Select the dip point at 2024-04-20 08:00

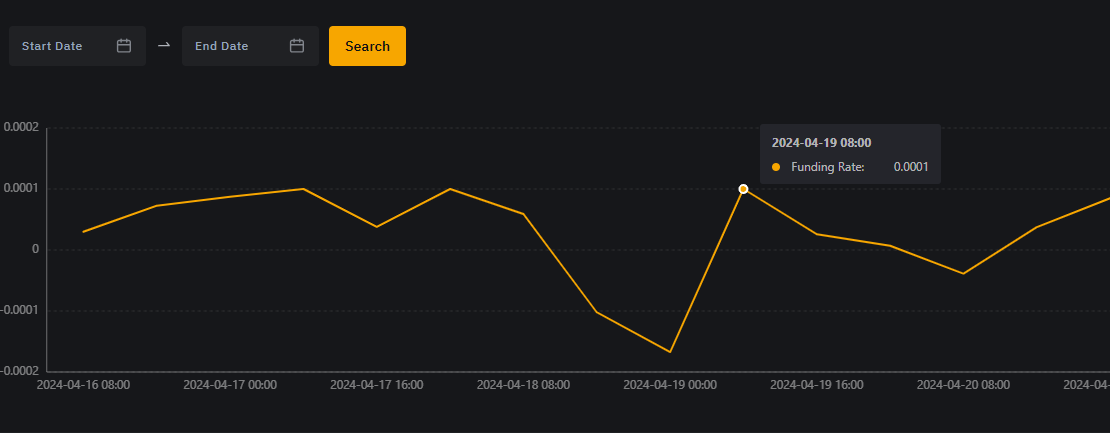pos(963,273)
